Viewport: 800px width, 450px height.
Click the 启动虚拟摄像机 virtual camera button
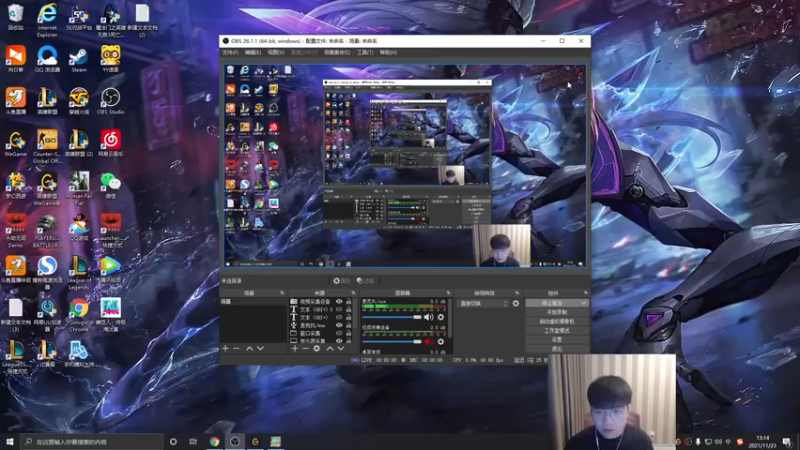tap(557, 321)
